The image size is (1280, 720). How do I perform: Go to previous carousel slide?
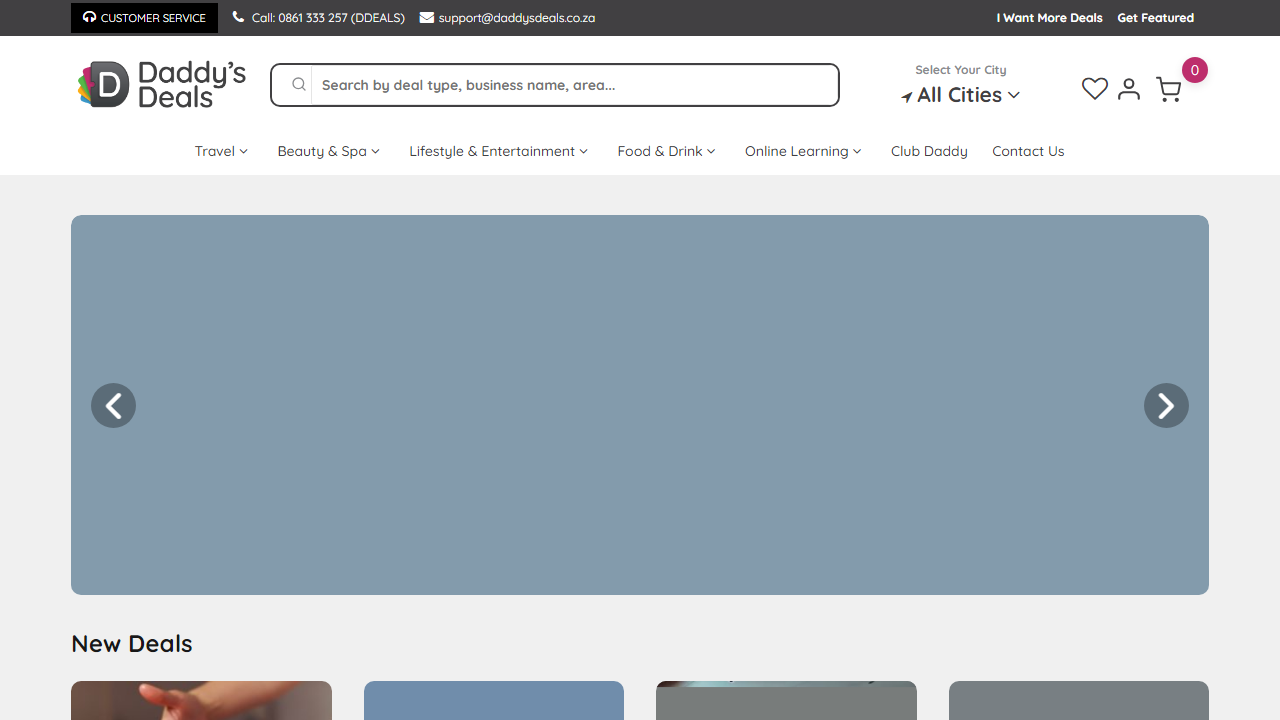[113, 405]
